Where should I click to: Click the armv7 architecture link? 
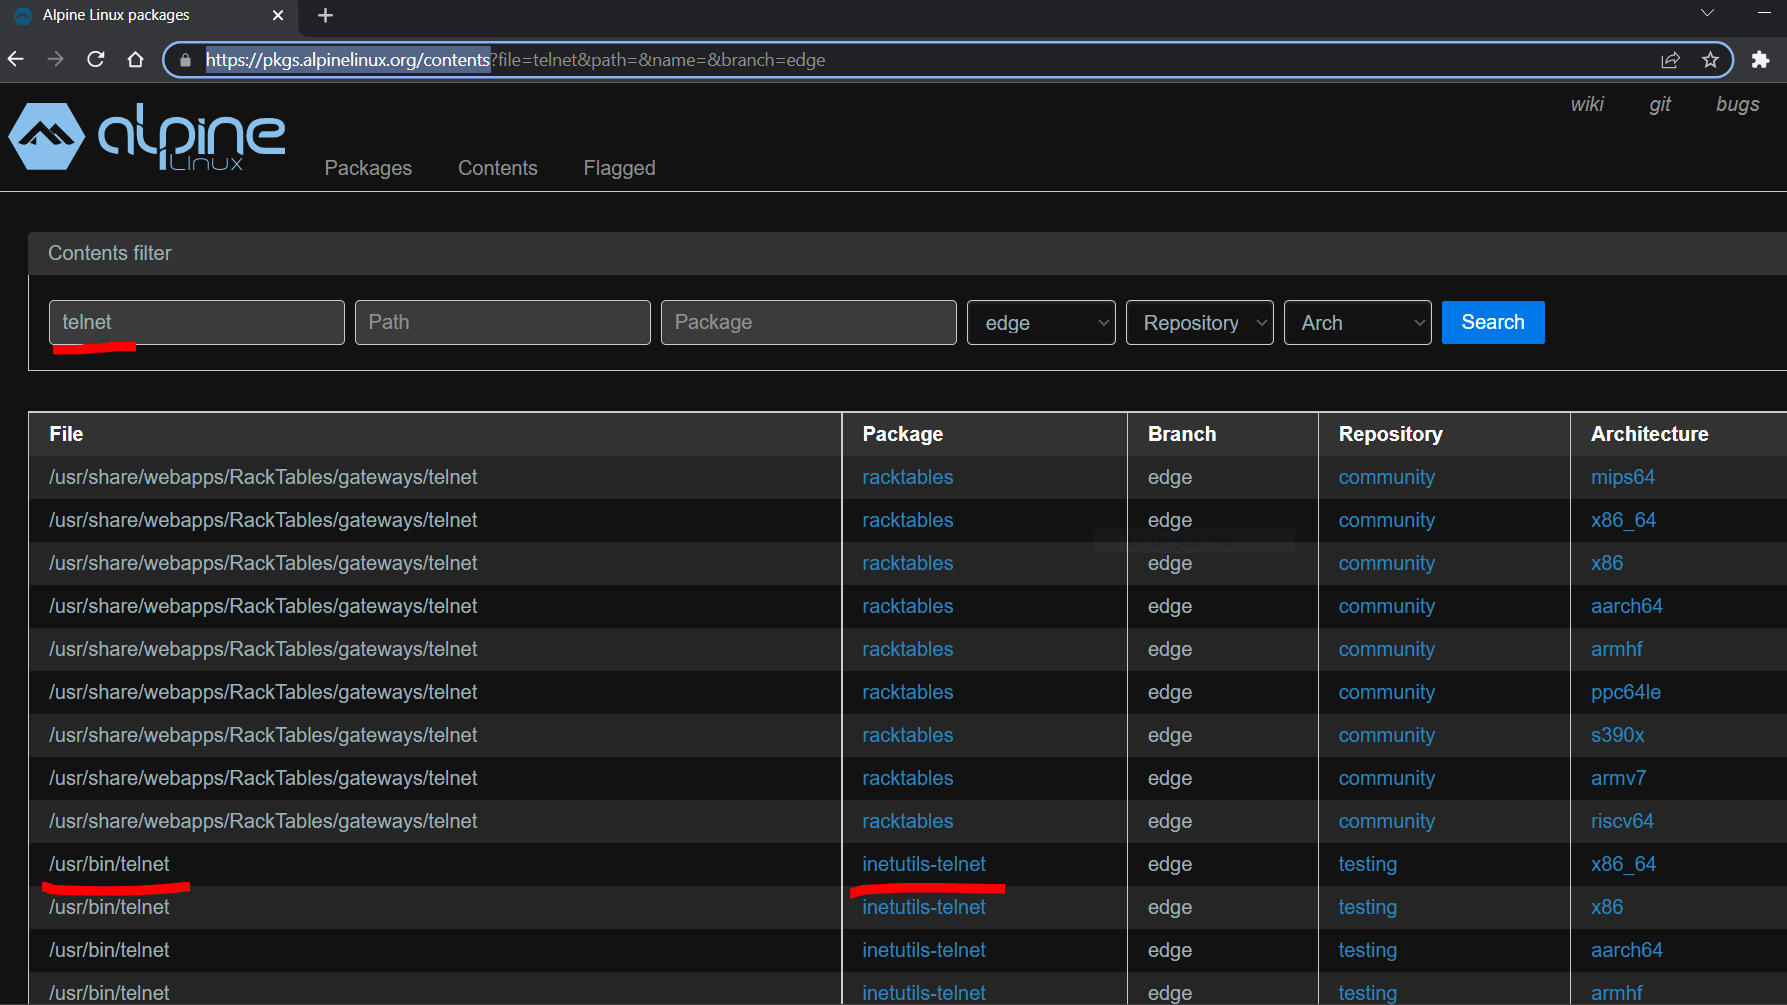coord(1618,778)
